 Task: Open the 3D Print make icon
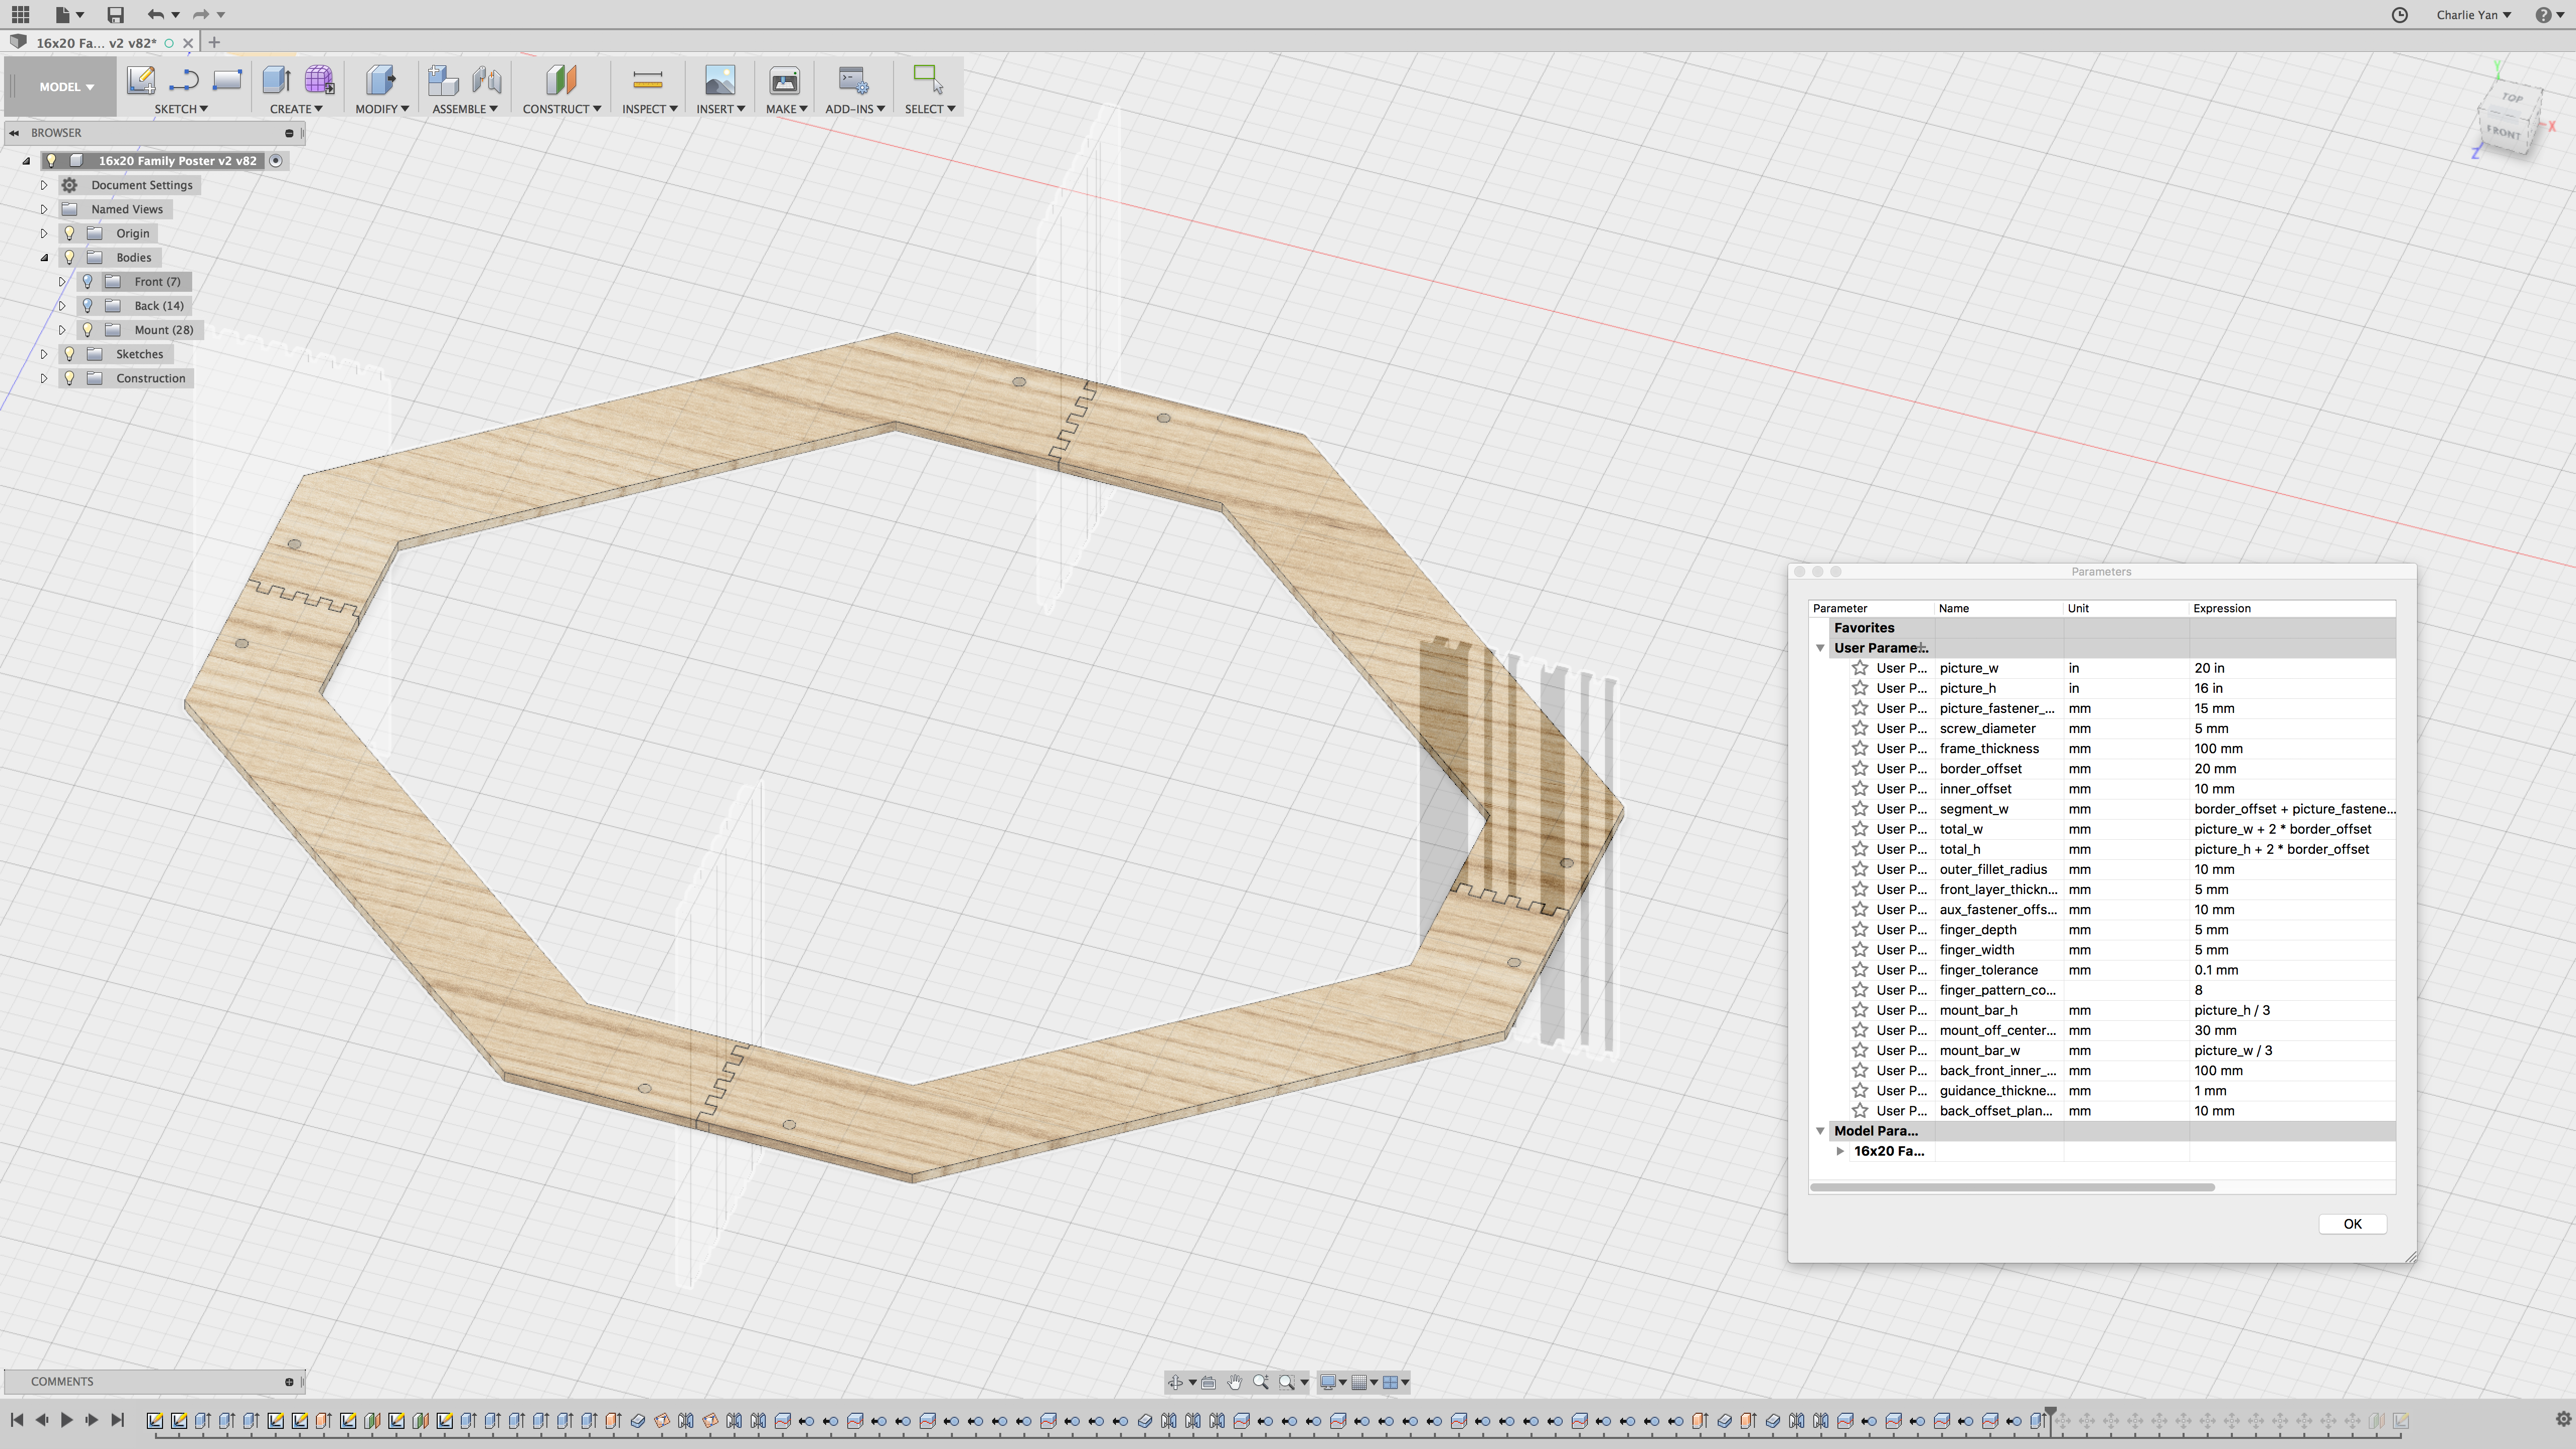coord(784,80)
